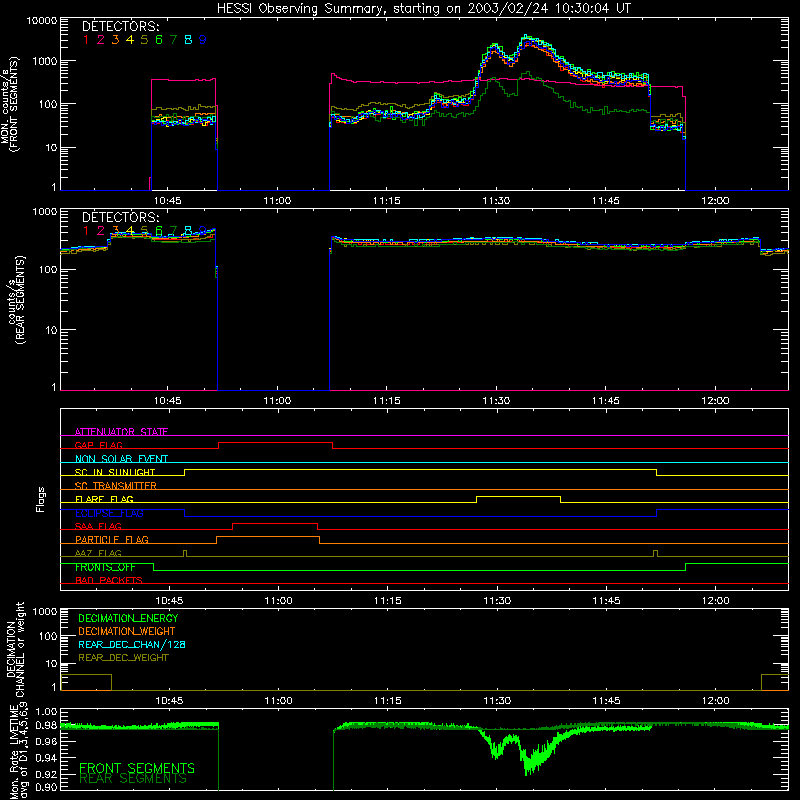
Task: Click the SC_TRANSMITTER flag label
Action: (x=115, y=486)
